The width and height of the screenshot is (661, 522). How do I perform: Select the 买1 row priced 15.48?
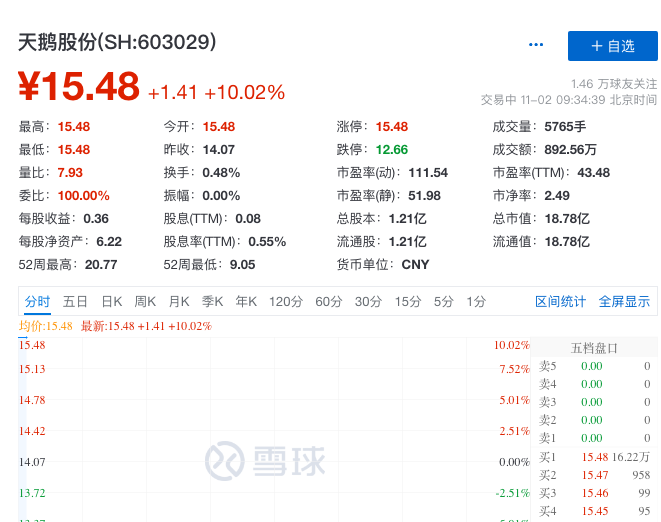(x=594, y=457)
